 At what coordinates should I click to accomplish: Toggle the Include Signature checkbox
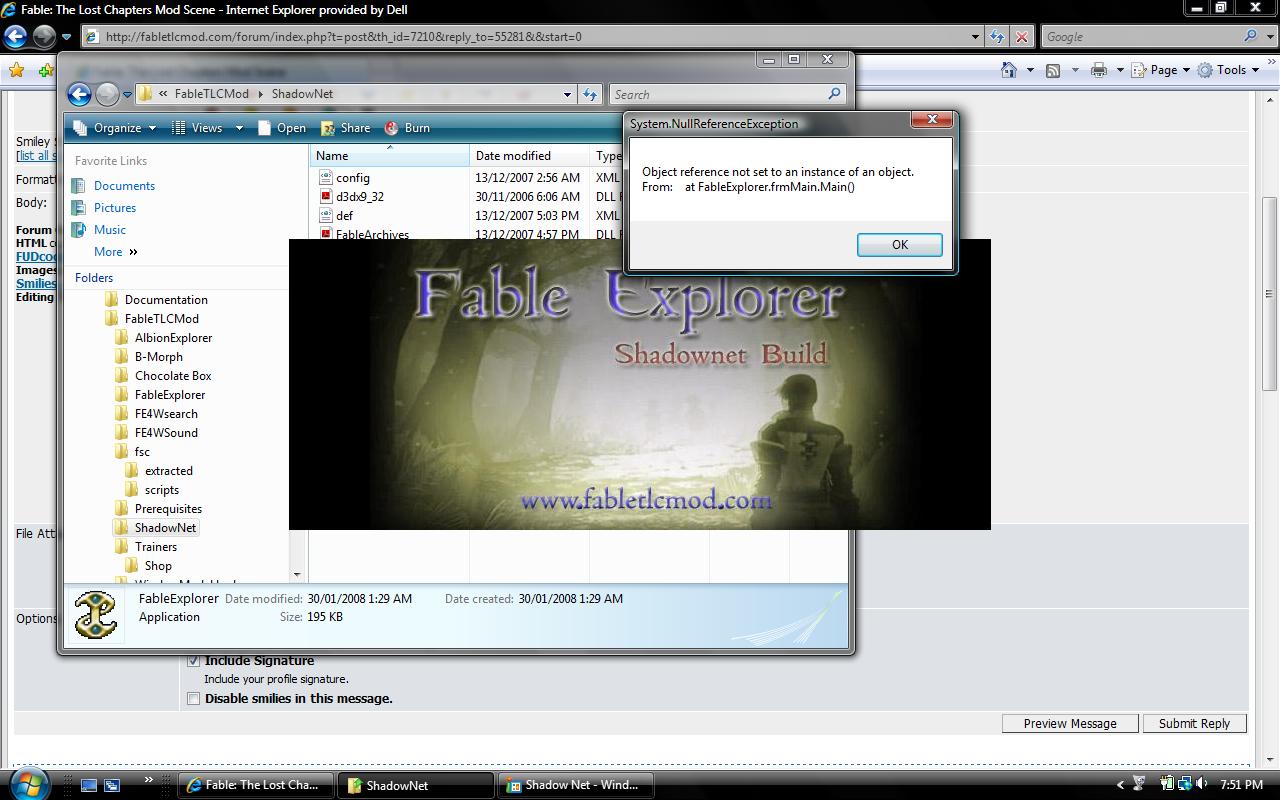[194, 661]
